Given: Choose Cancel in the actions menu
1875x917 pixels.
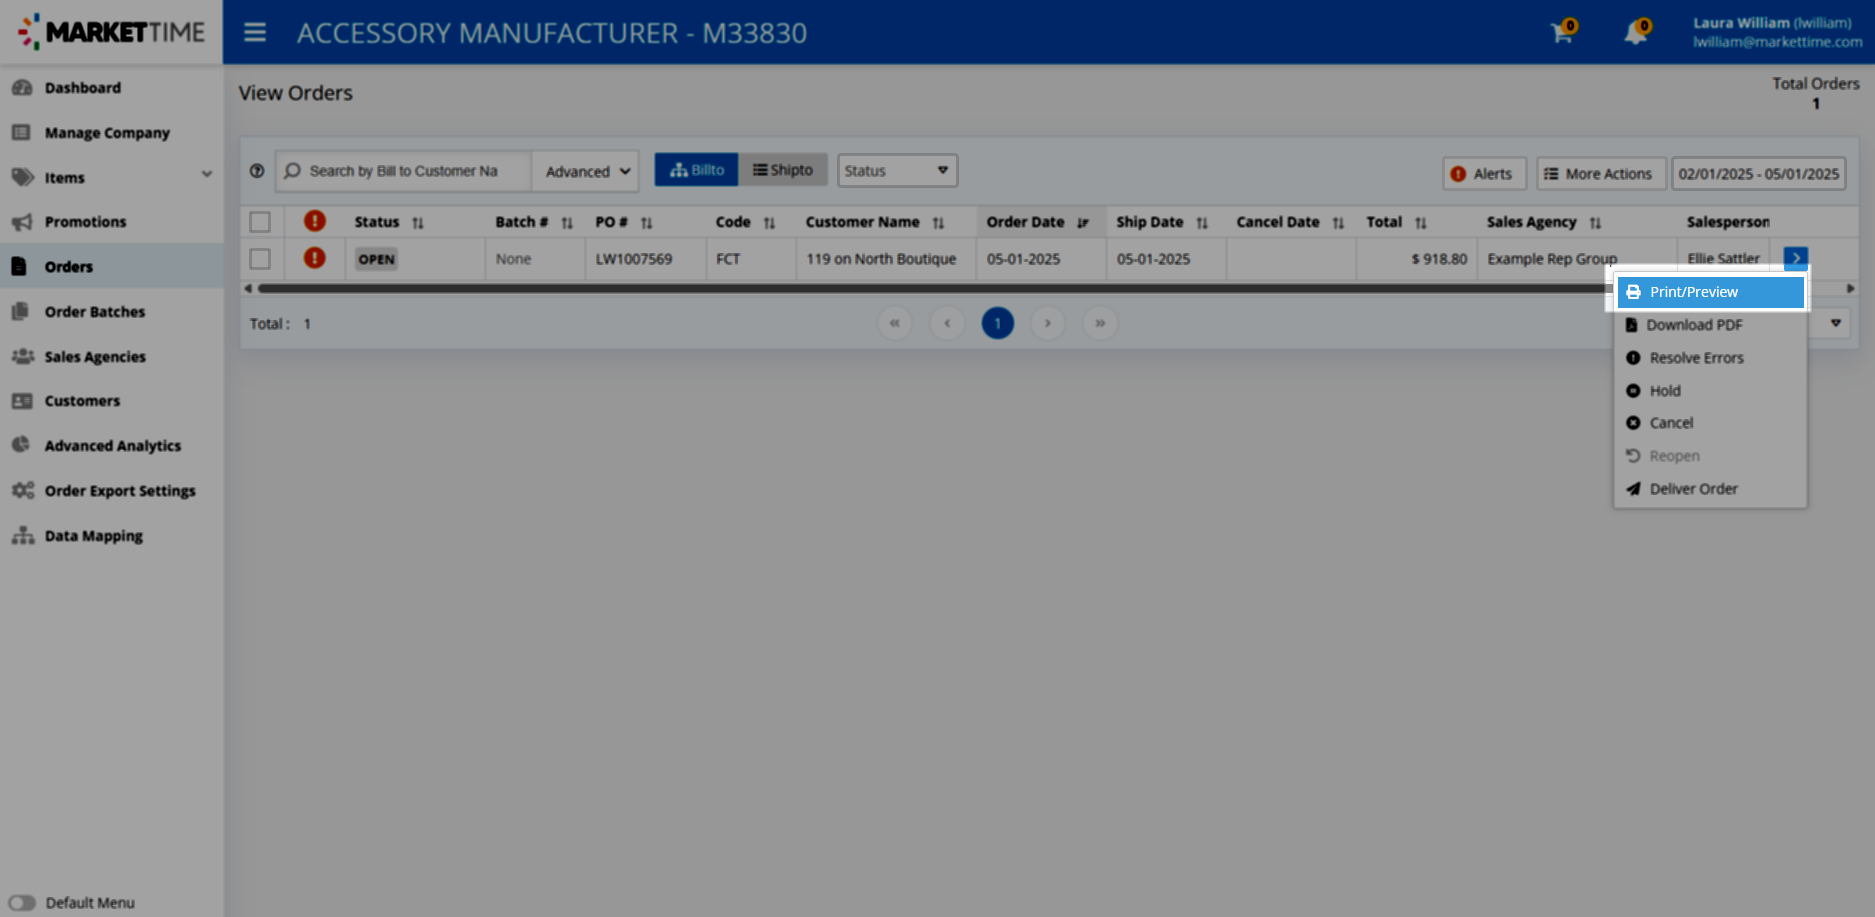Looking at the screenshot, I should click(1711, 423).
